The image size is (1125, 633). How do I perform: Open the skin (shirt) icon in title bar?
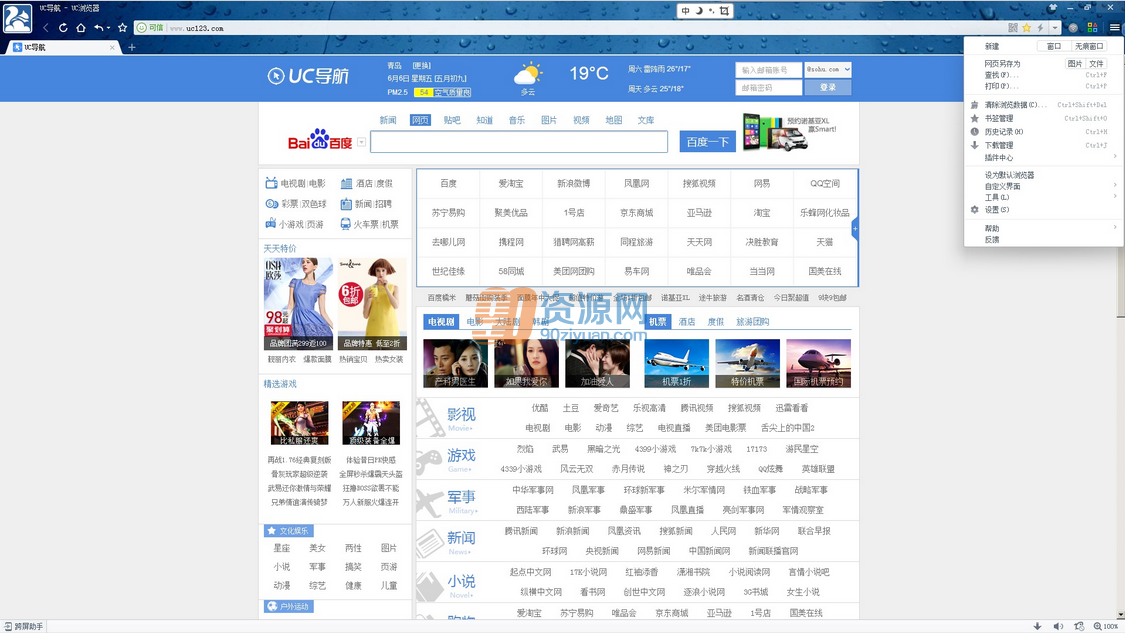coord(1053,7)
